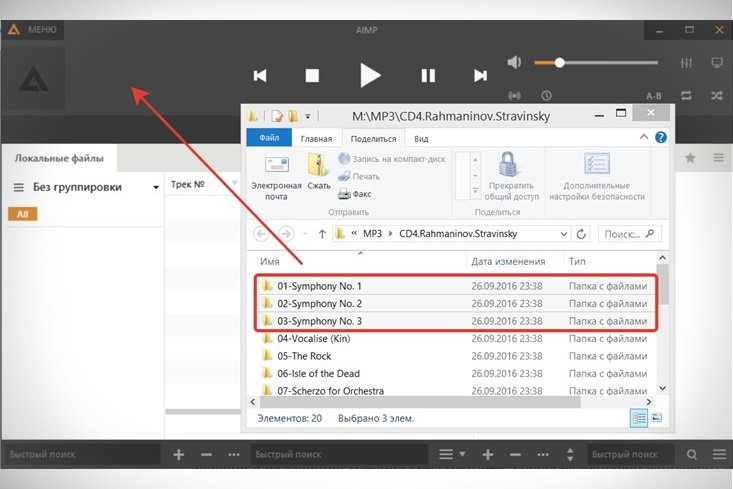The image size is (733, 489).
Task: Select folder 05-The Rock
Action: [x=304, y=356]
